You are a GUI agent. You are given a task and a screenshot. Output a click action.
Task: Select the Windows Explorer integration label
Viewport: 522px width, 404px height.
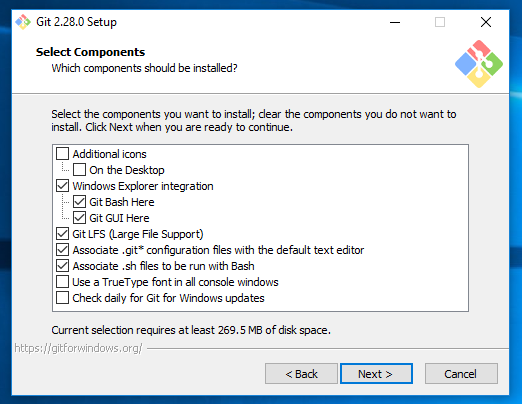pyautogui.click(x=143, y=186)
